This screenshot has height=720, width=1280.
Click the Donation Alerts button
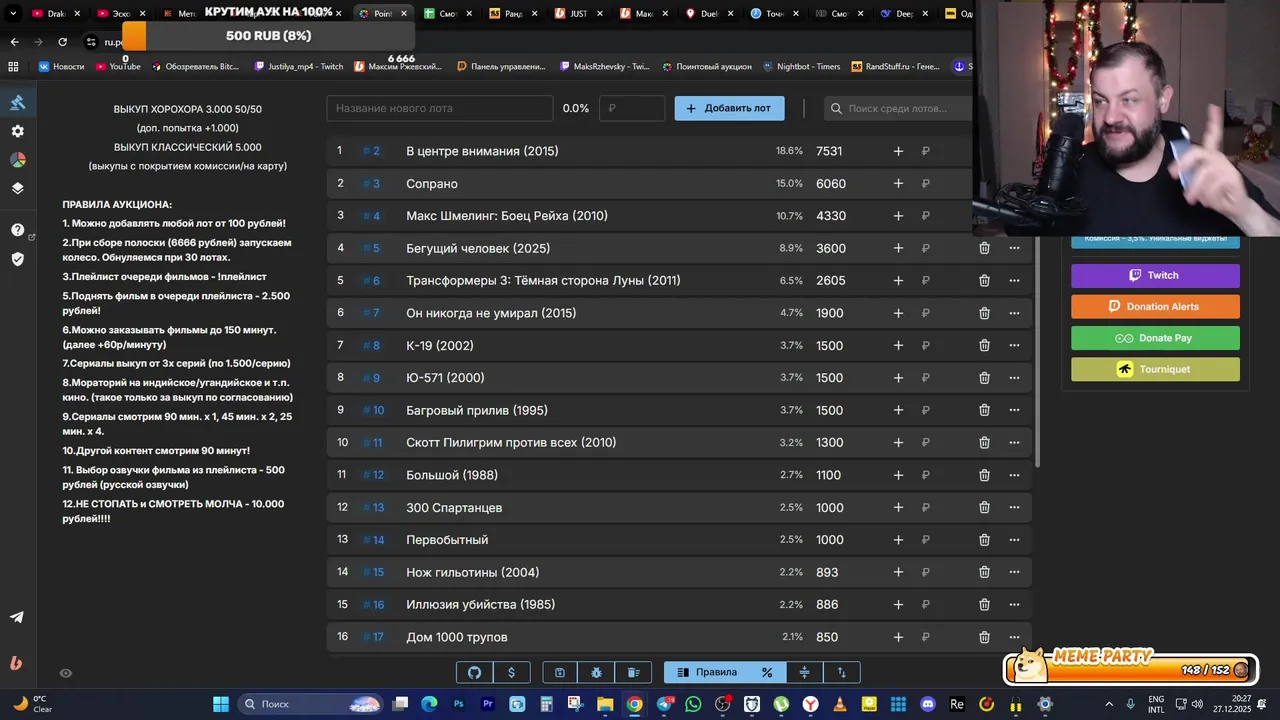pyautogui.click(x=1155, y=306)
